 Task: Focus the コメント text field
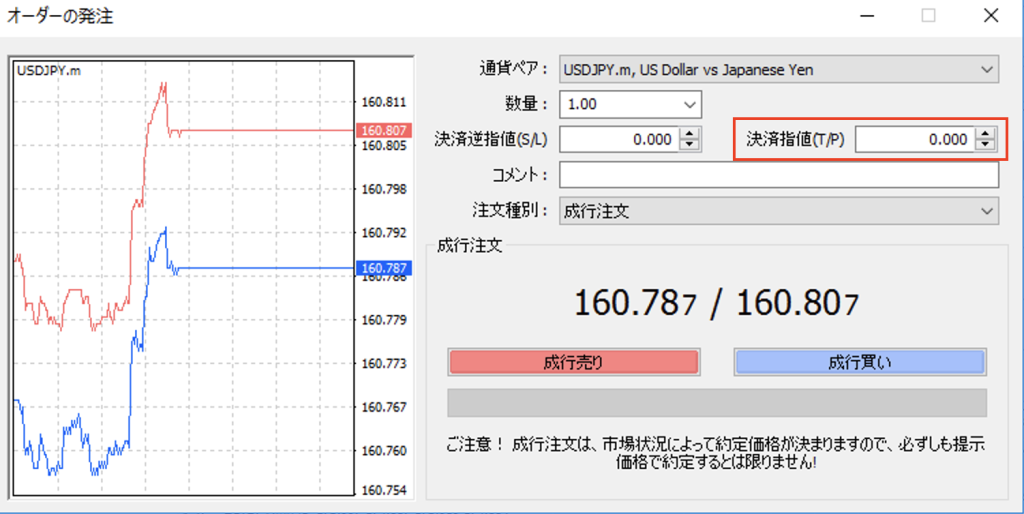(778, 175)
